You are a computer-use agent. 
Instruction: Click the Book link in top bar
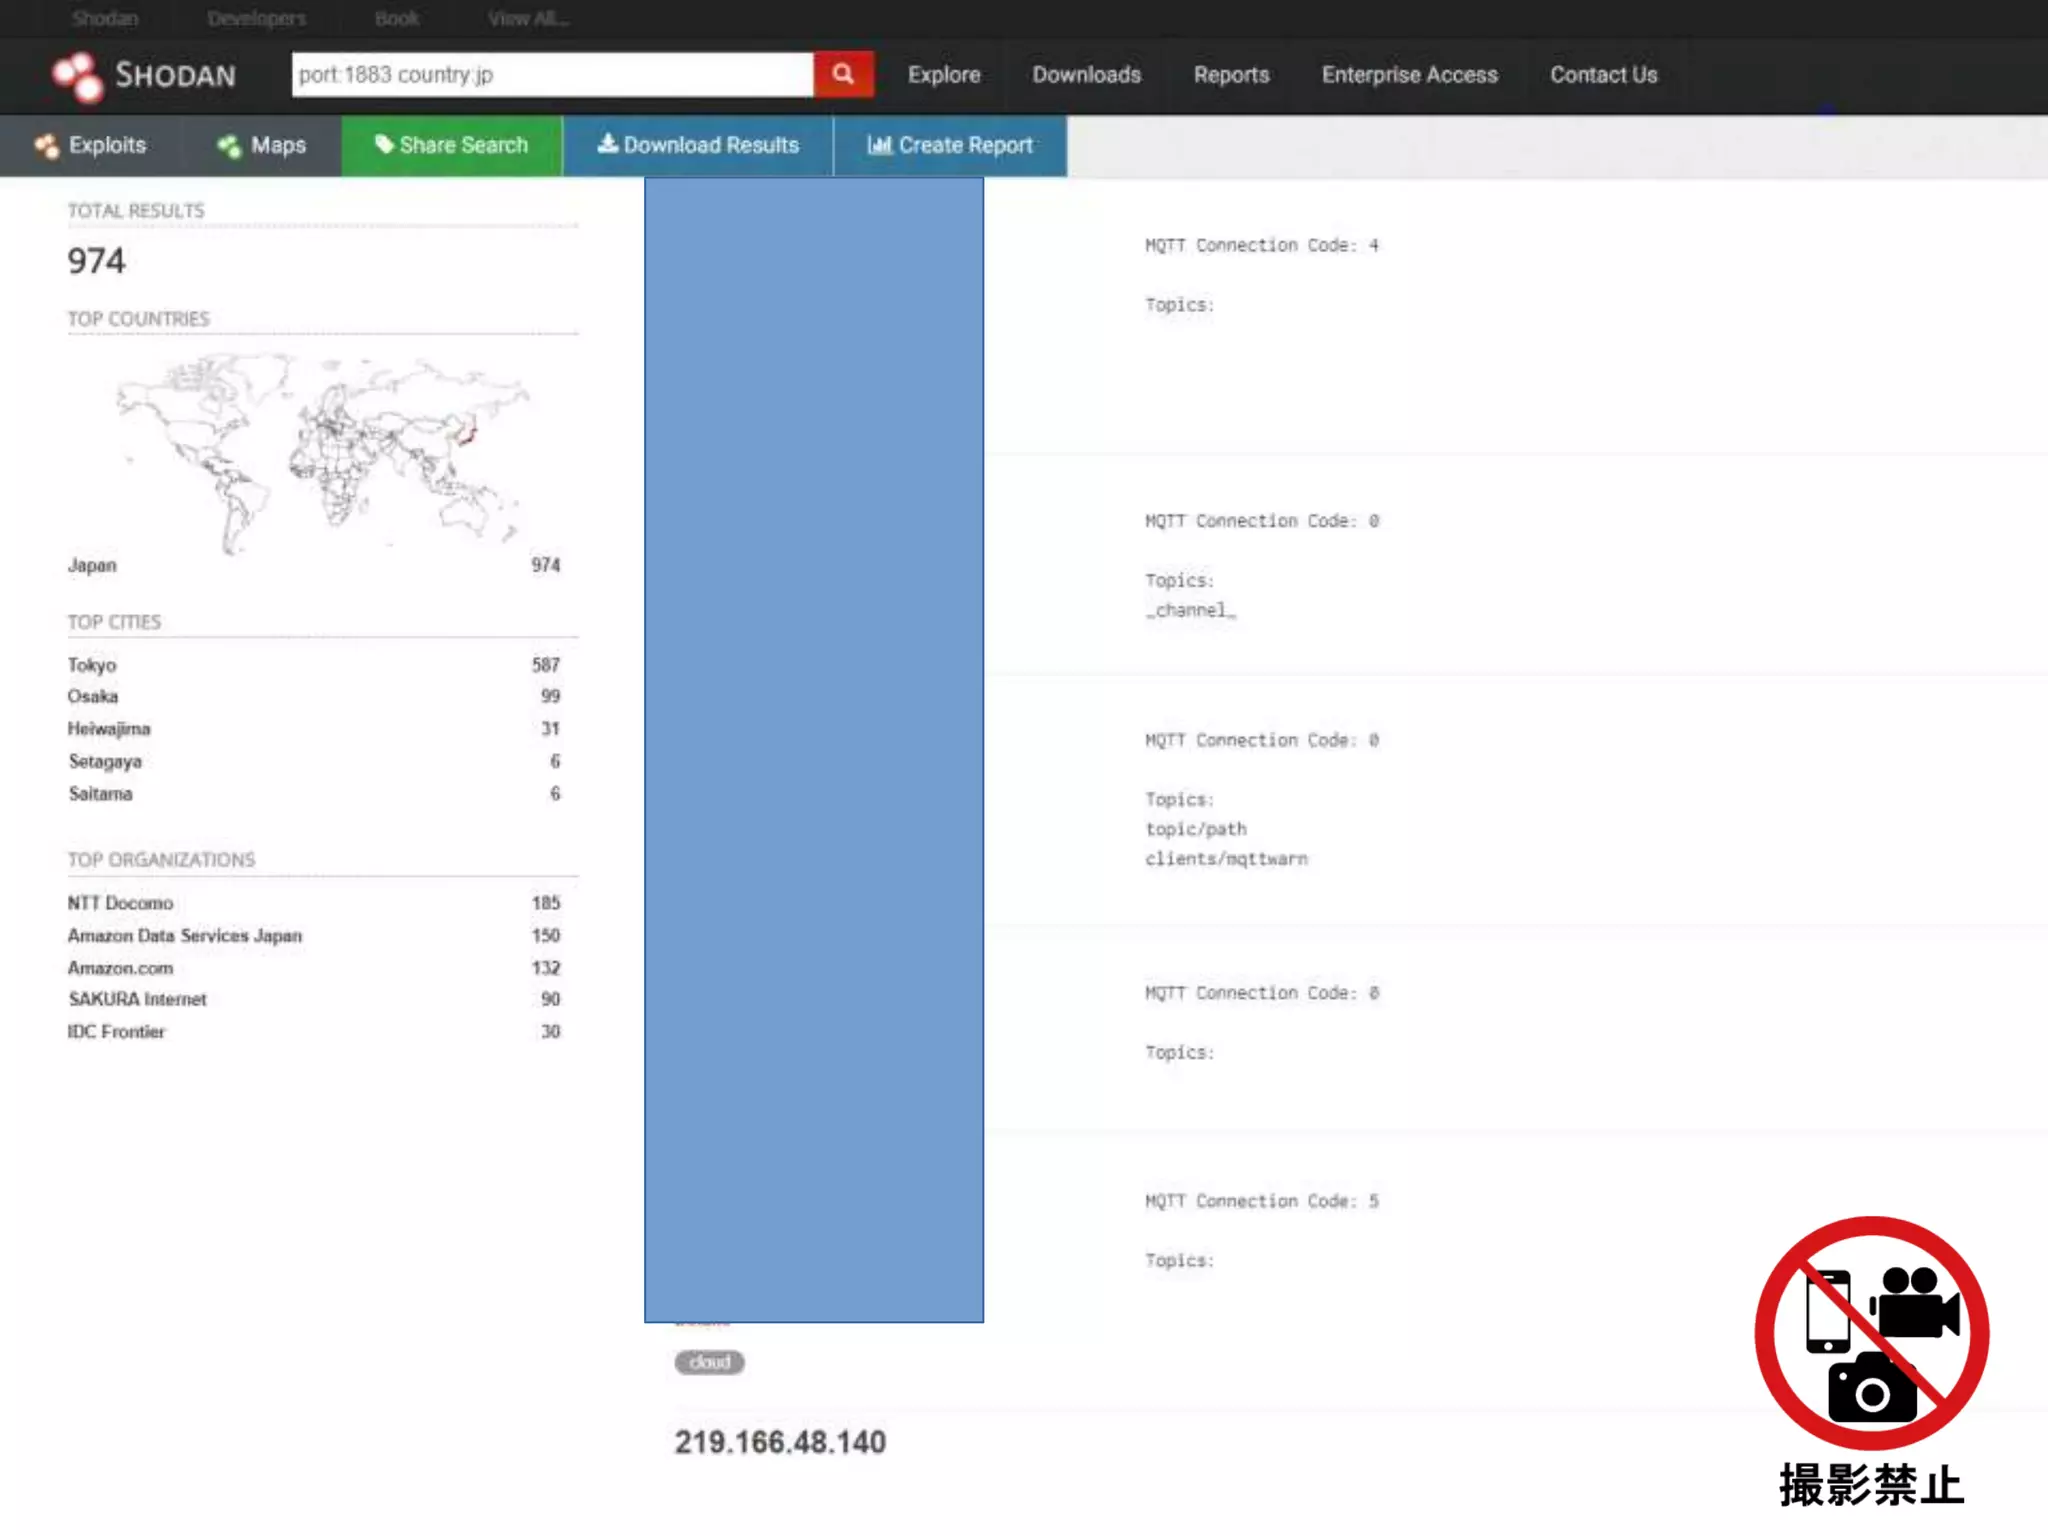(x=396, y=18)
